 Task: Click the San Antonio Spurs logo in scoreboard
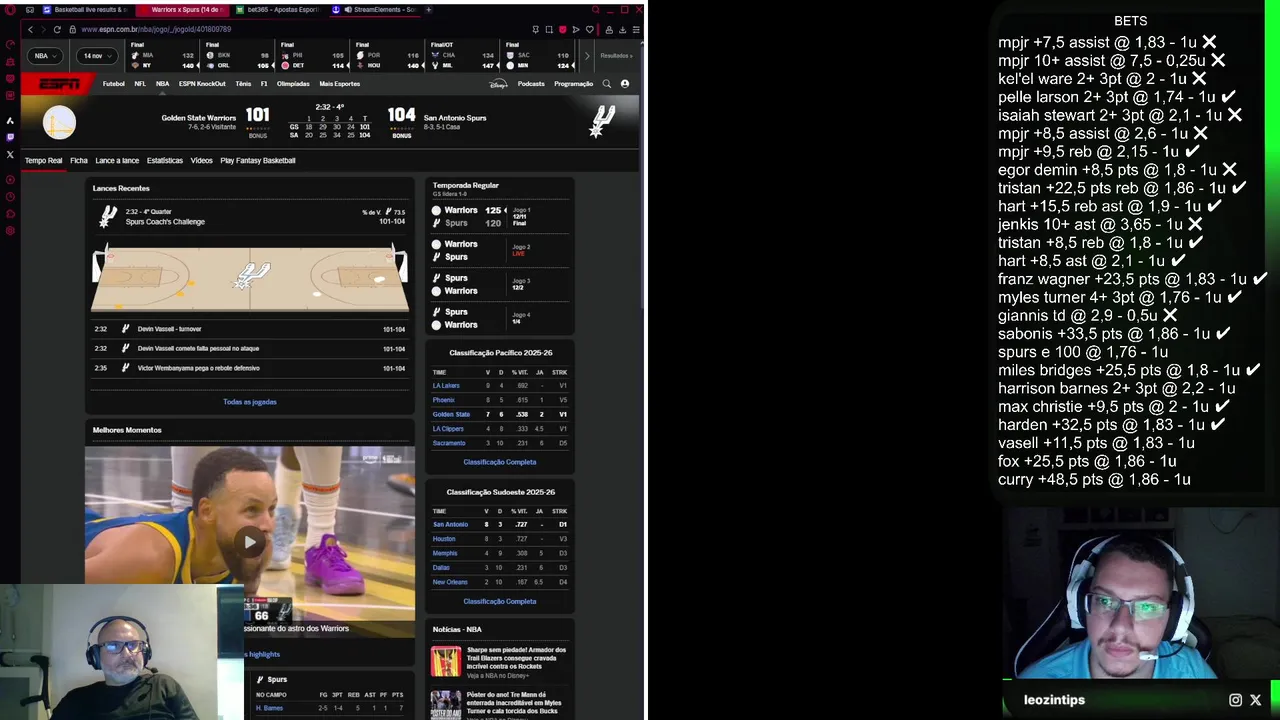[x=602, y=121]
